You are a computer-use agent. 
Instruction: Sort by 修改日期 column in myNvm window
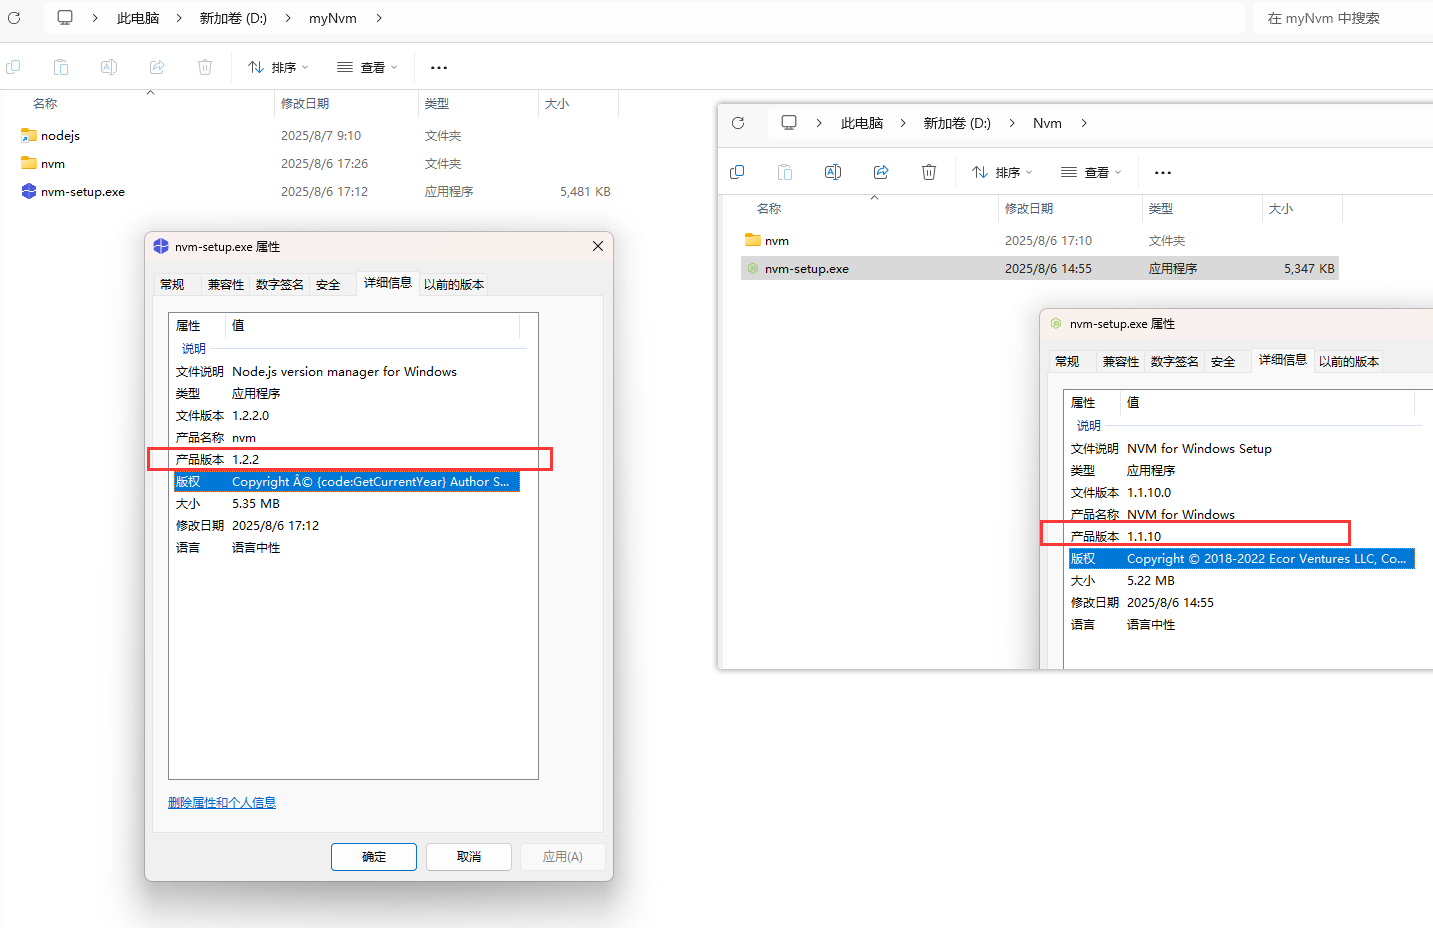tap(305, 104)
